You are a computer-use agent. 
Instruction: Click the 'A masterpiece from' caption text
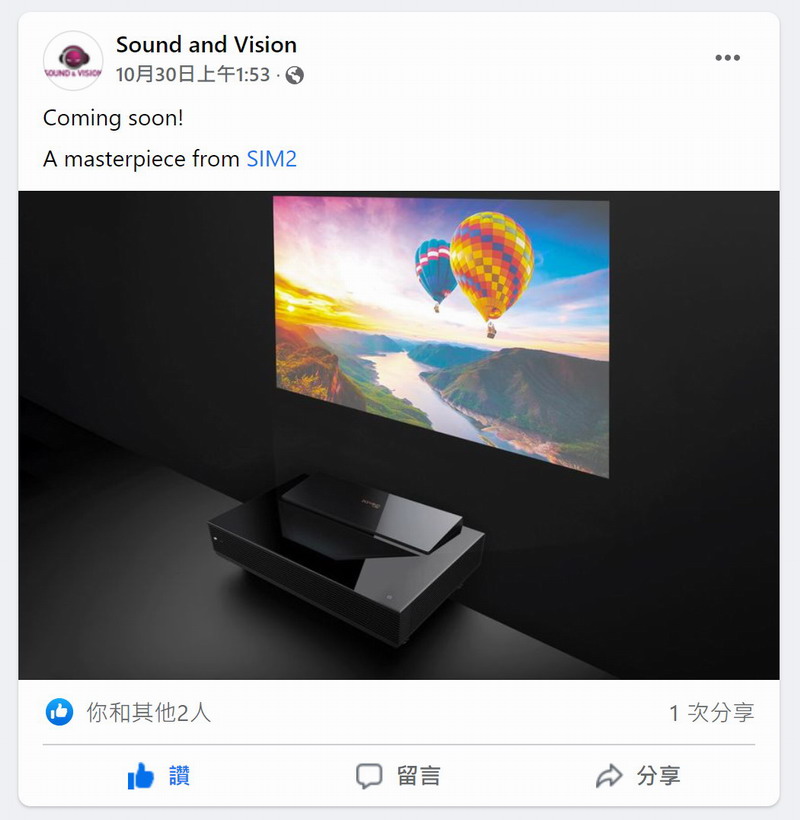(141, 158)
